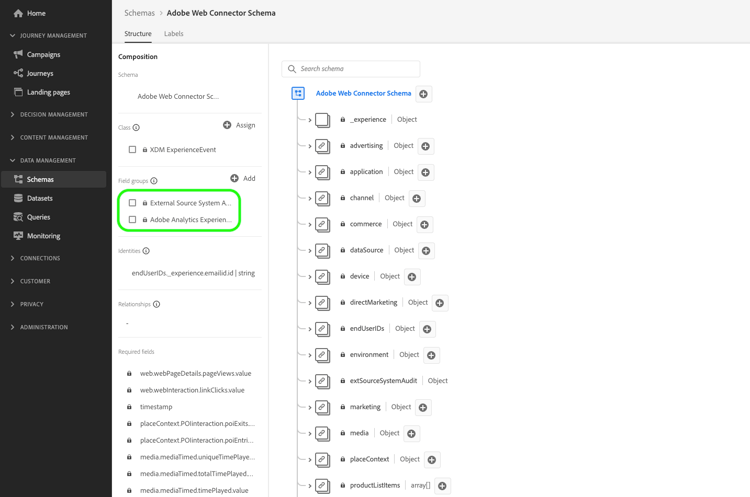
Task: Click the plus icon on the endUserIDs row
Action: [x=427, y=329]
